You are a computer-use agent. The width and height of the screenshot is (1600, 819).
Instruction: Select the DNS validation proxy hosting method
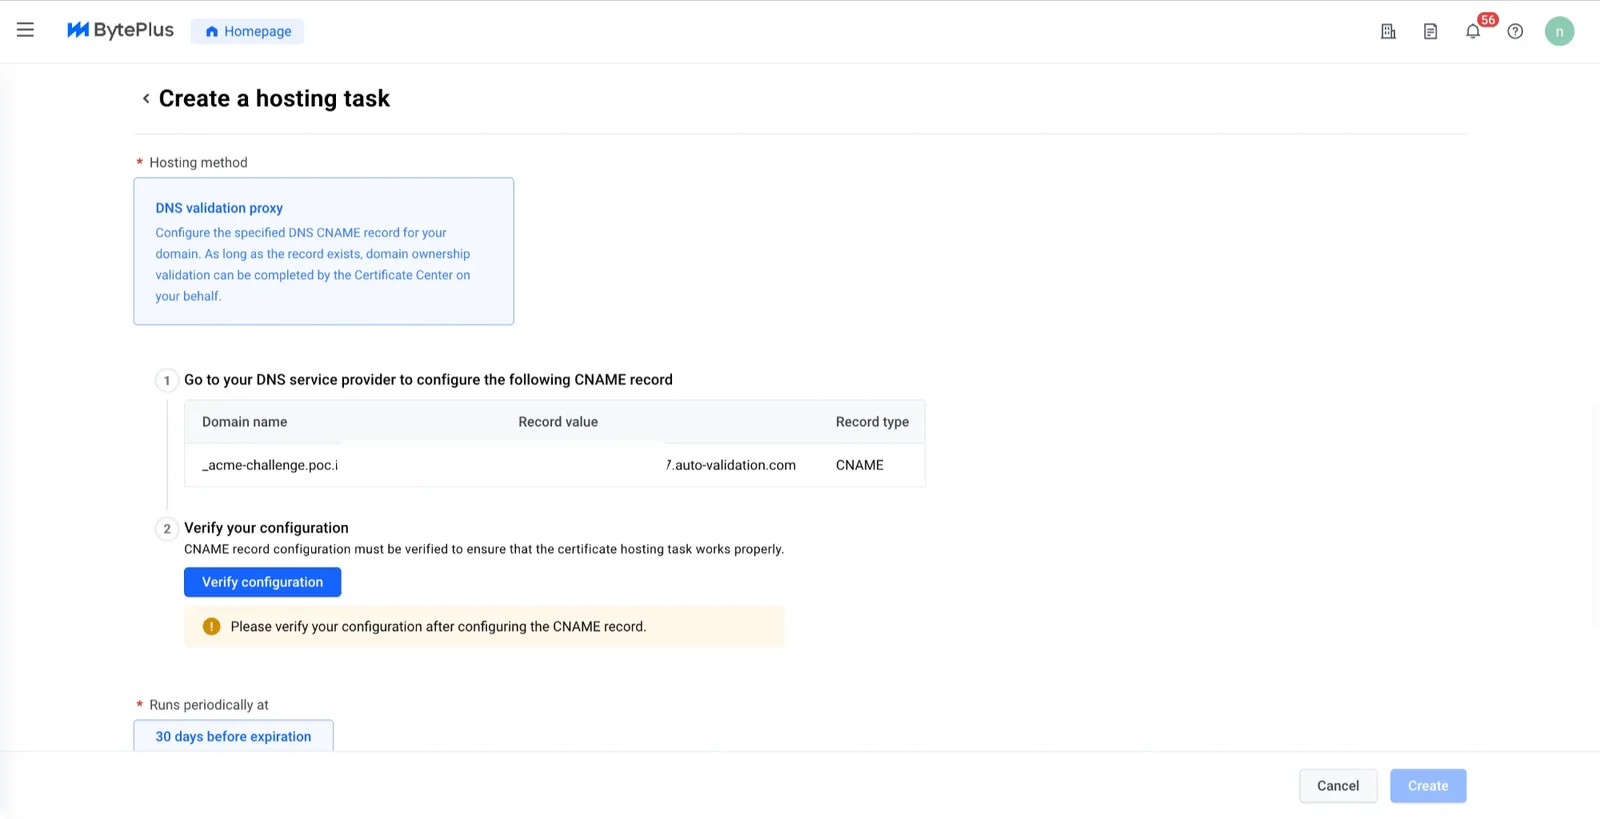(324, 251)
